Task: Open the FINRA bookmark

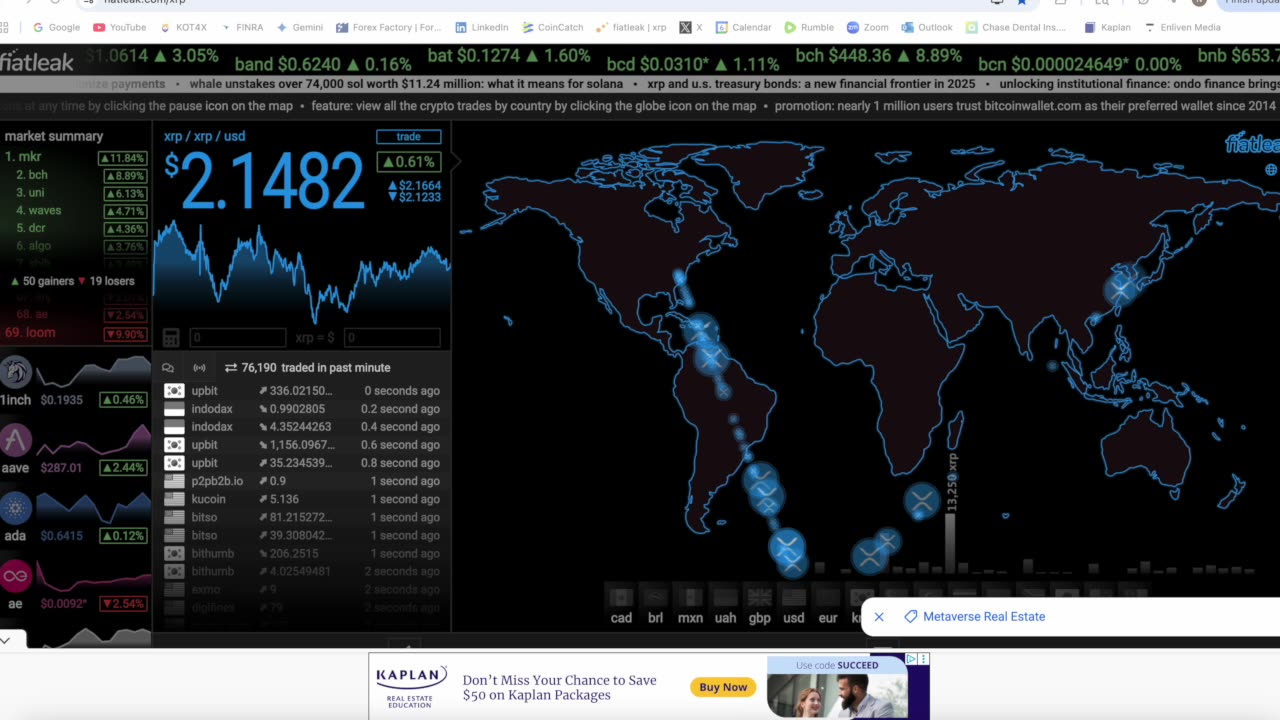Action: tap(241, 27)
